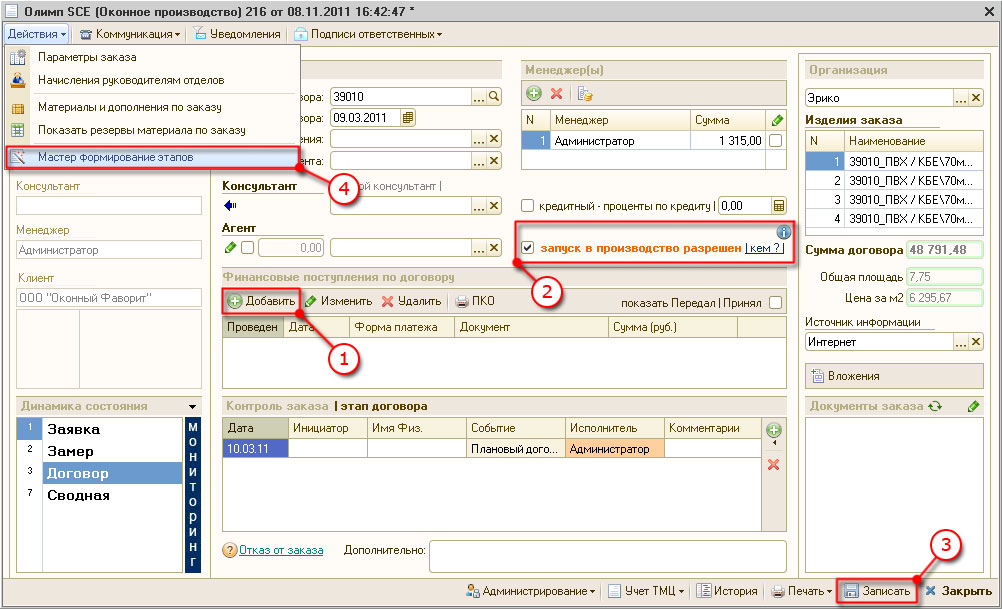Toggle показать Передал | Принял checkbox

pos(775,302)
